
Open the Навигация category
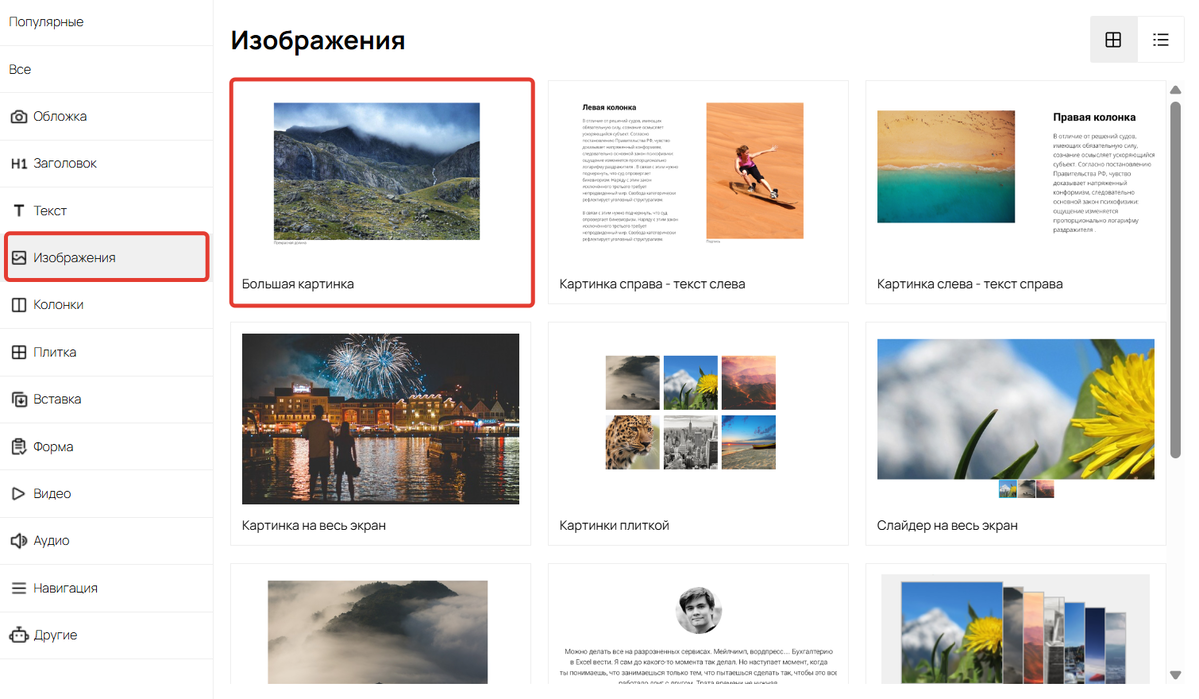point(106,588)
